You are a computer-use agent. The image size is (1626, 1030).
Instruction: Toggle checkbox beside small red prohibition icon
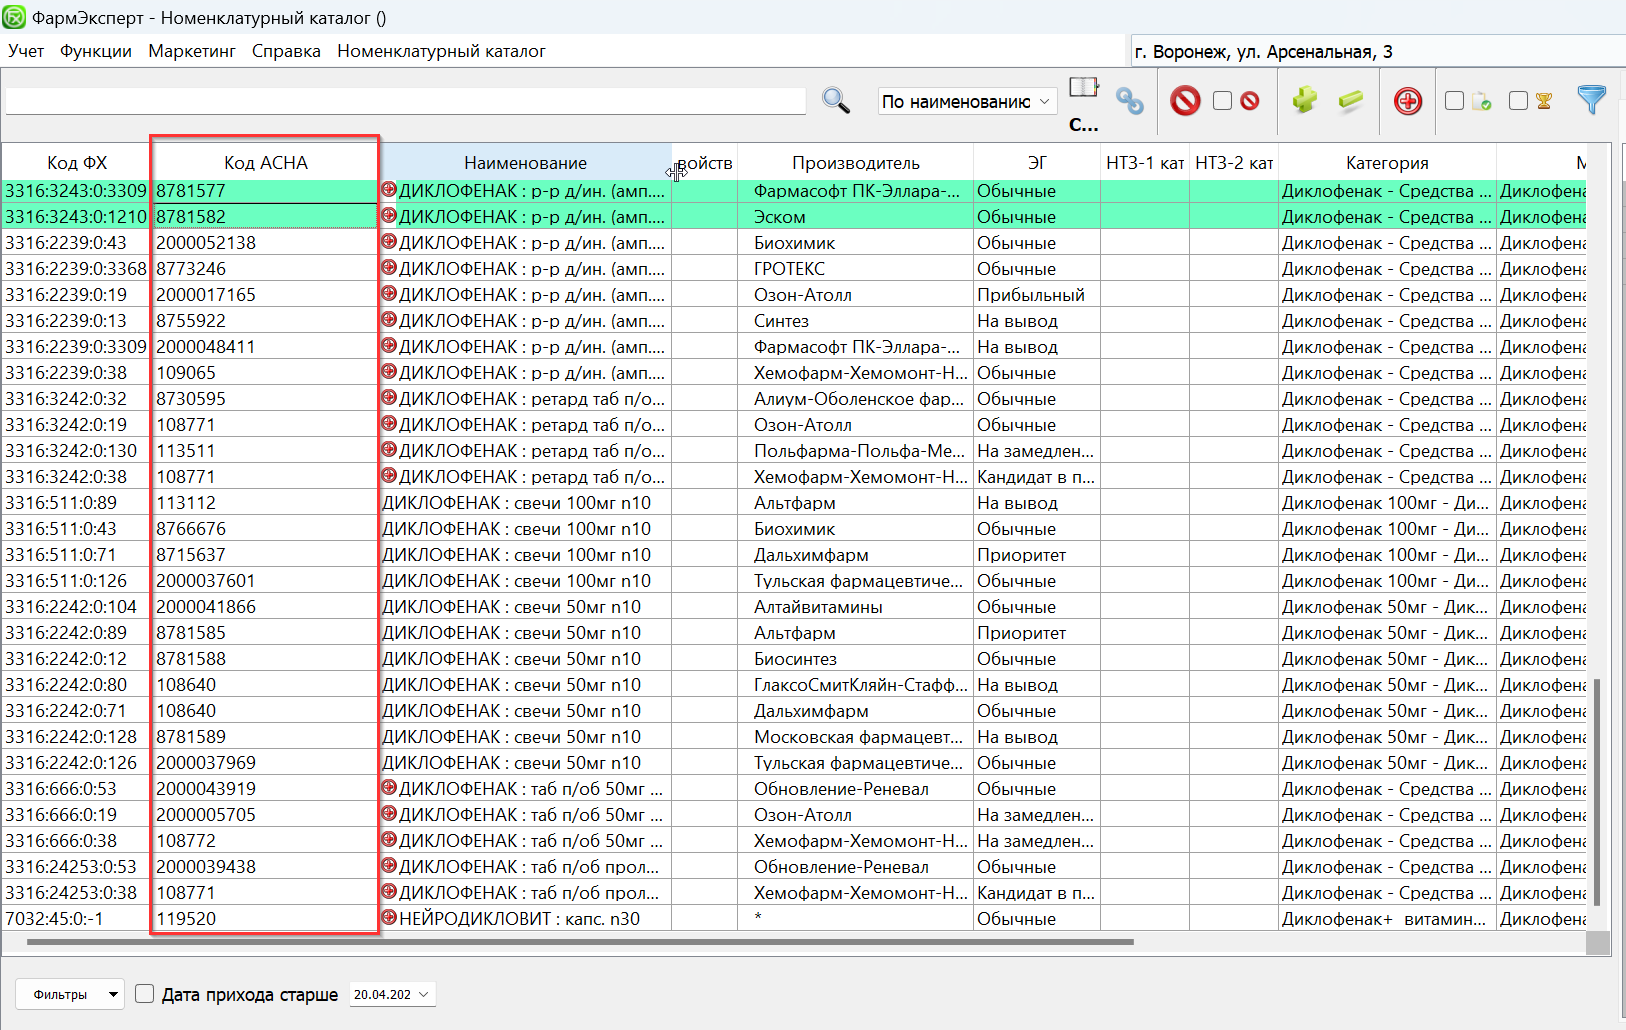click(1222, 101)
